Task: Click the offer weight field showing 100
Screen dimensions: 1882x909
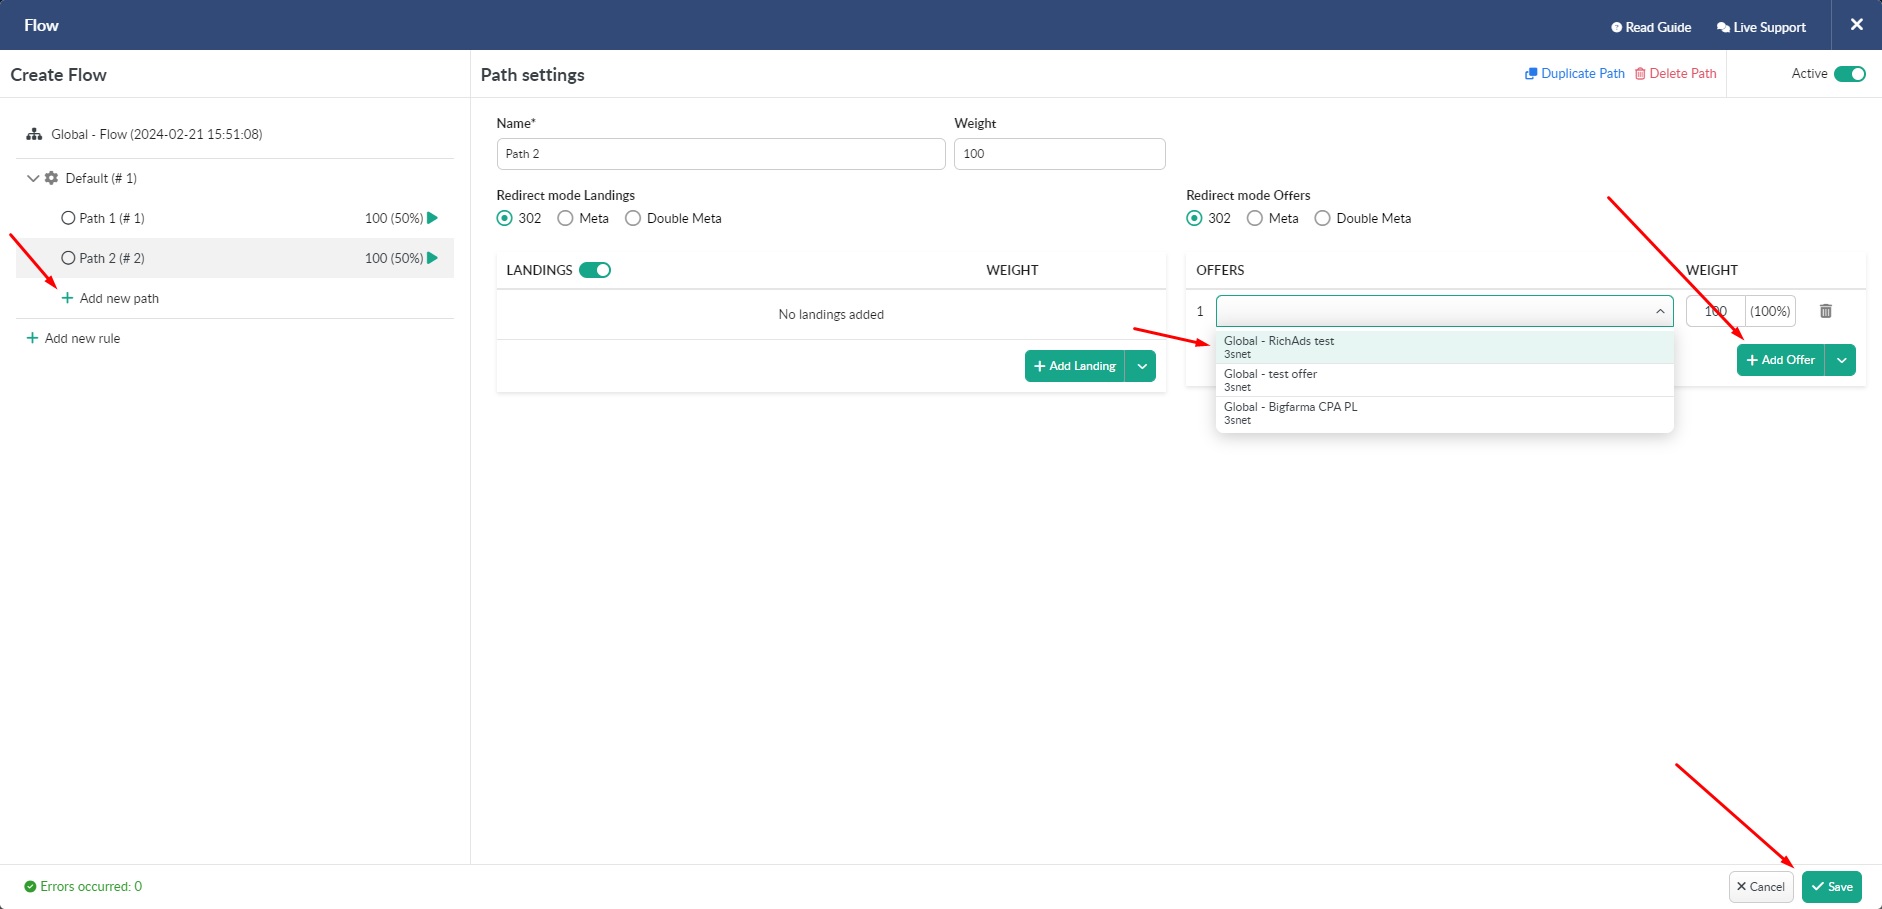Action: 1716,311
